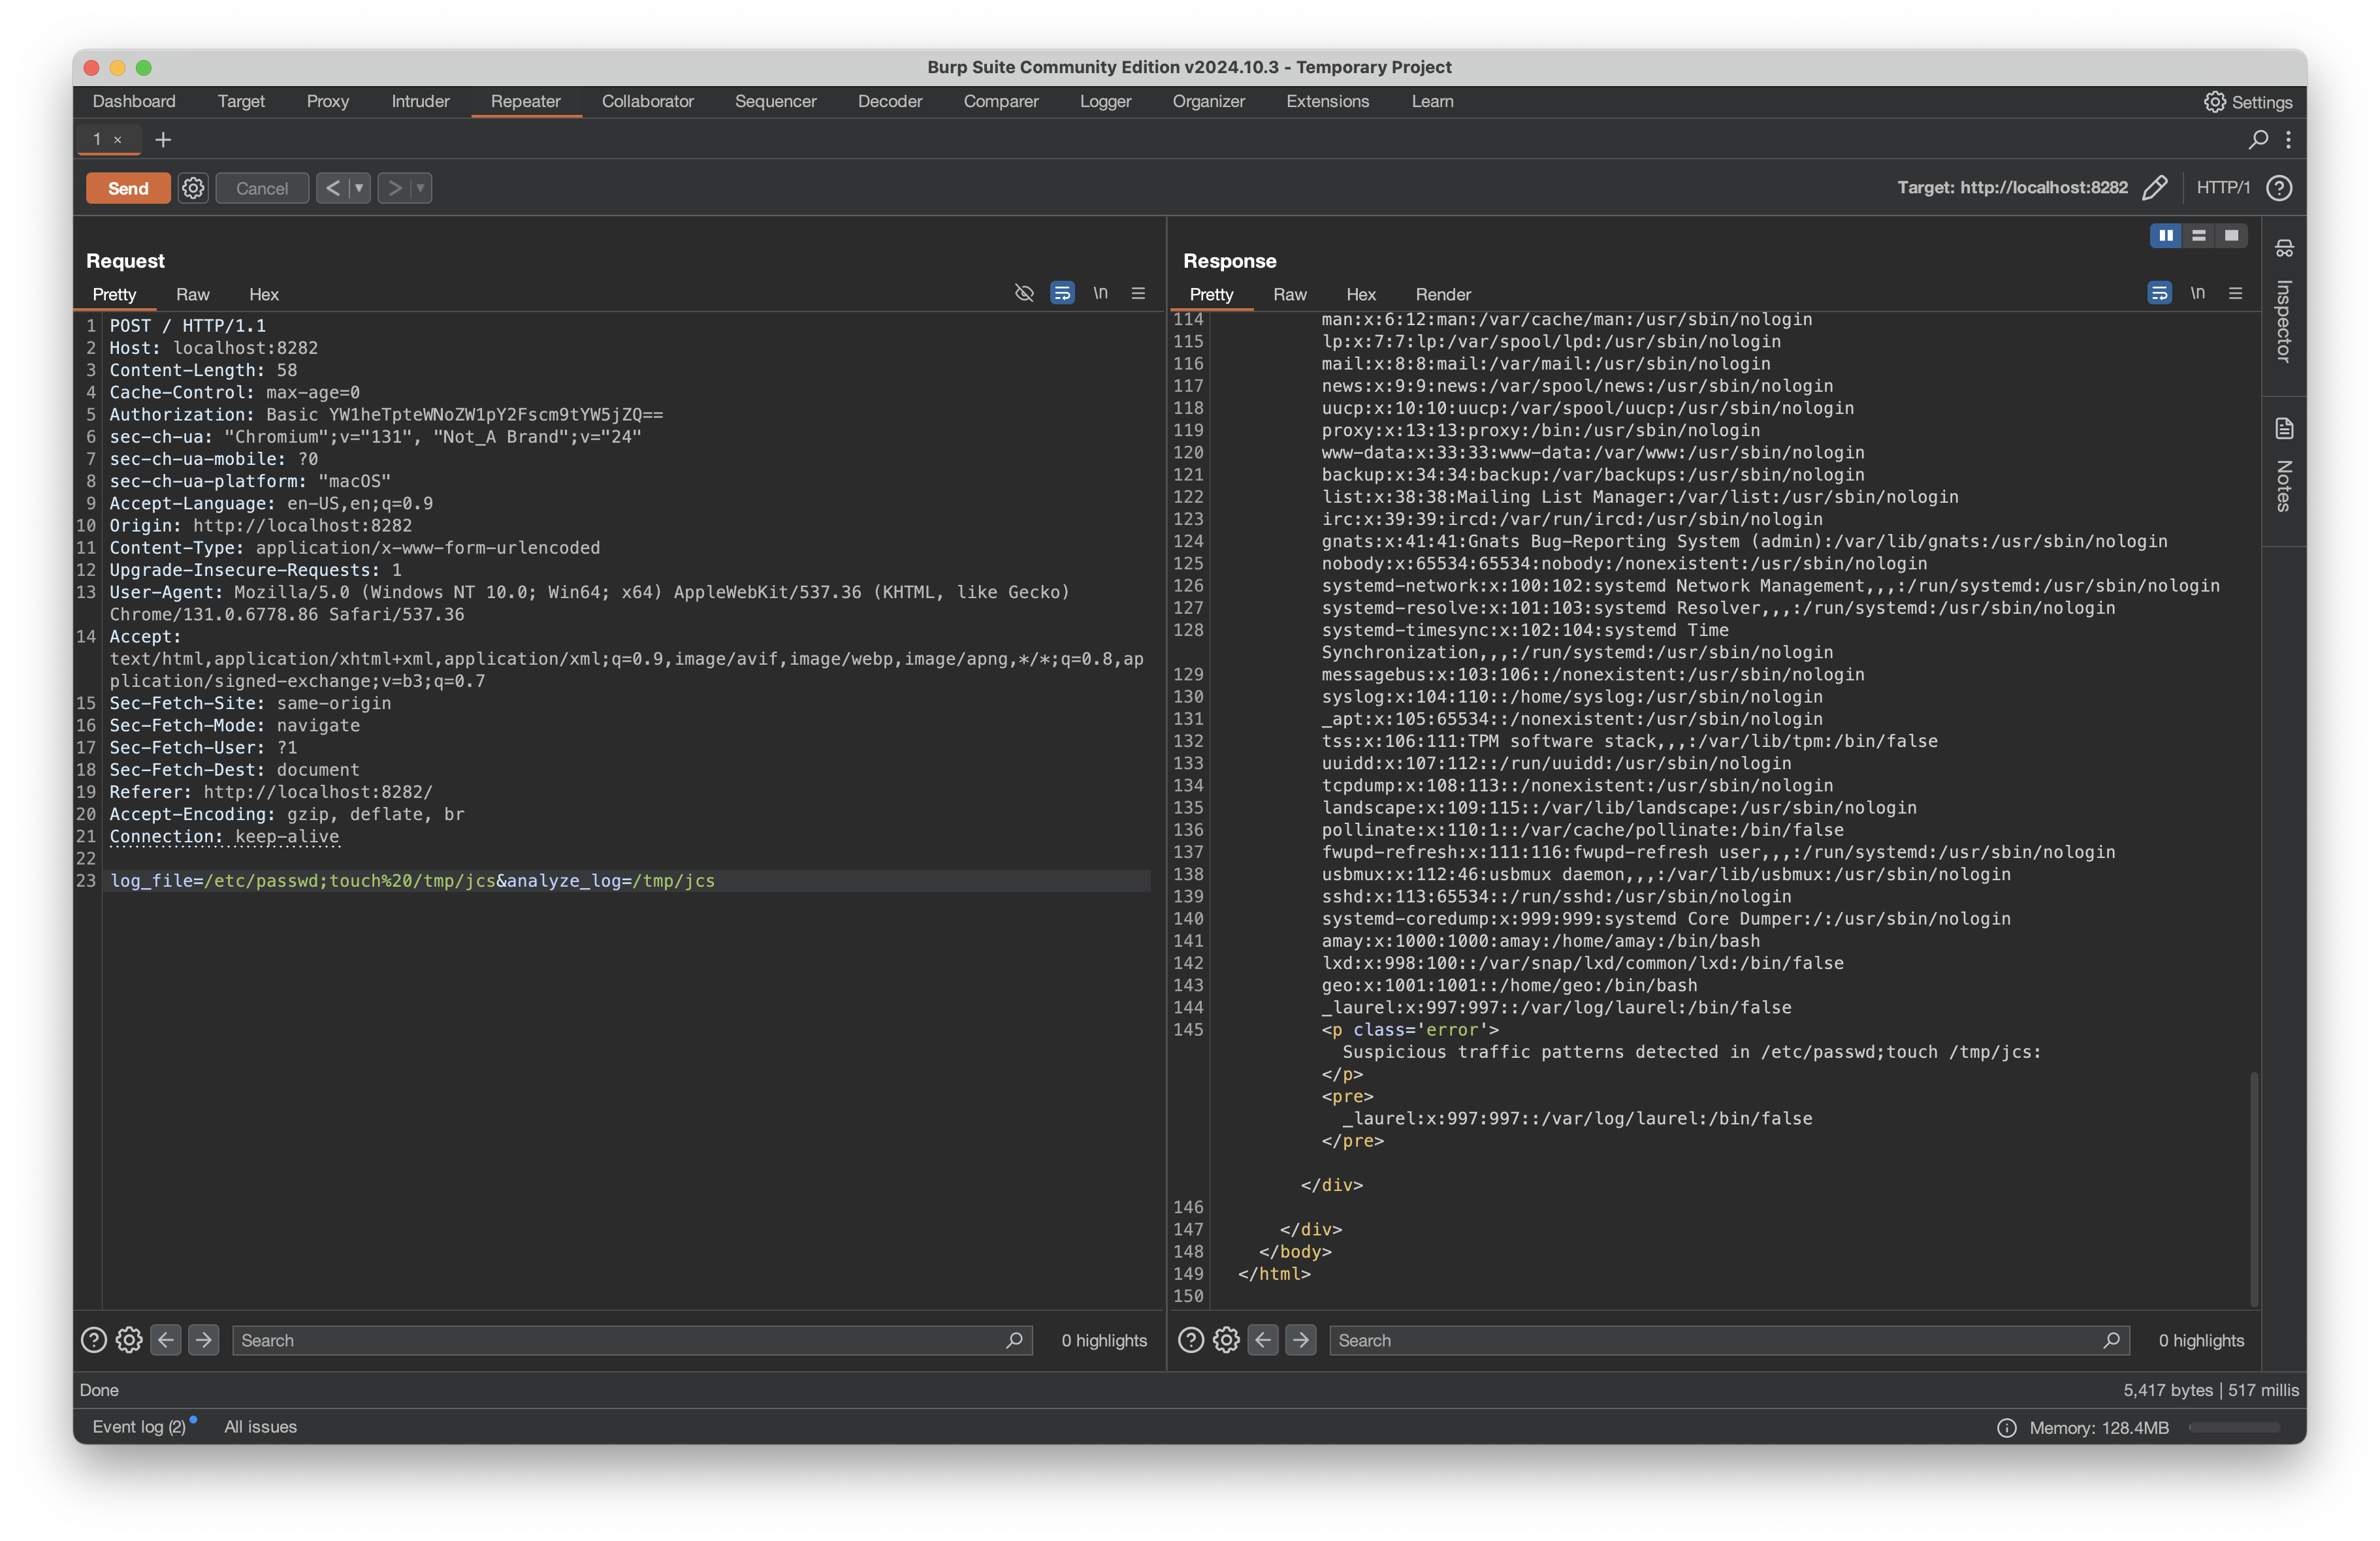Open the Inspector side panel icon
The width and height of the screenshot is (2380, 1541).
[2284, 248]
